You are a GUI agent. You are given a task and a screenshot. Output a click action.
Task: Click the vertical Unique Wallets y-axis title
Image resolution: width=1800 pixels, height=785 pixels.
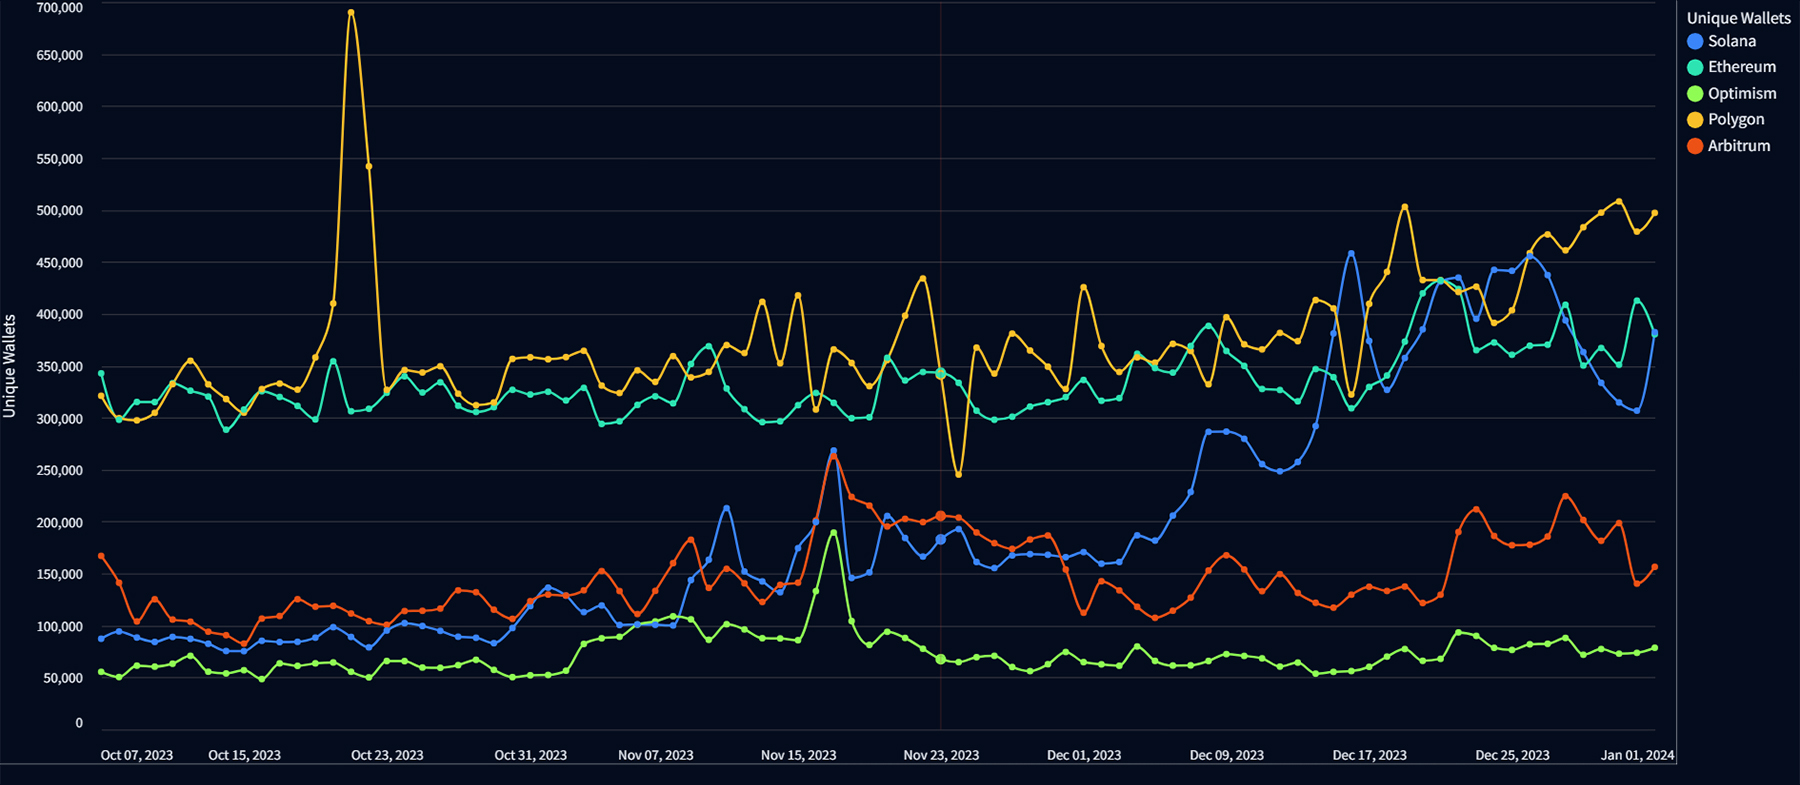pos(10,365)
